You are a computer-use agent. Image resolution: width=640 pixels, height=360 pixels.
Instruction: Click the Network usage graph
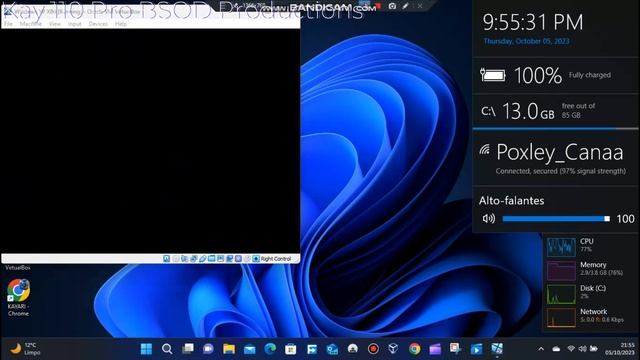(x=561, y=317)
